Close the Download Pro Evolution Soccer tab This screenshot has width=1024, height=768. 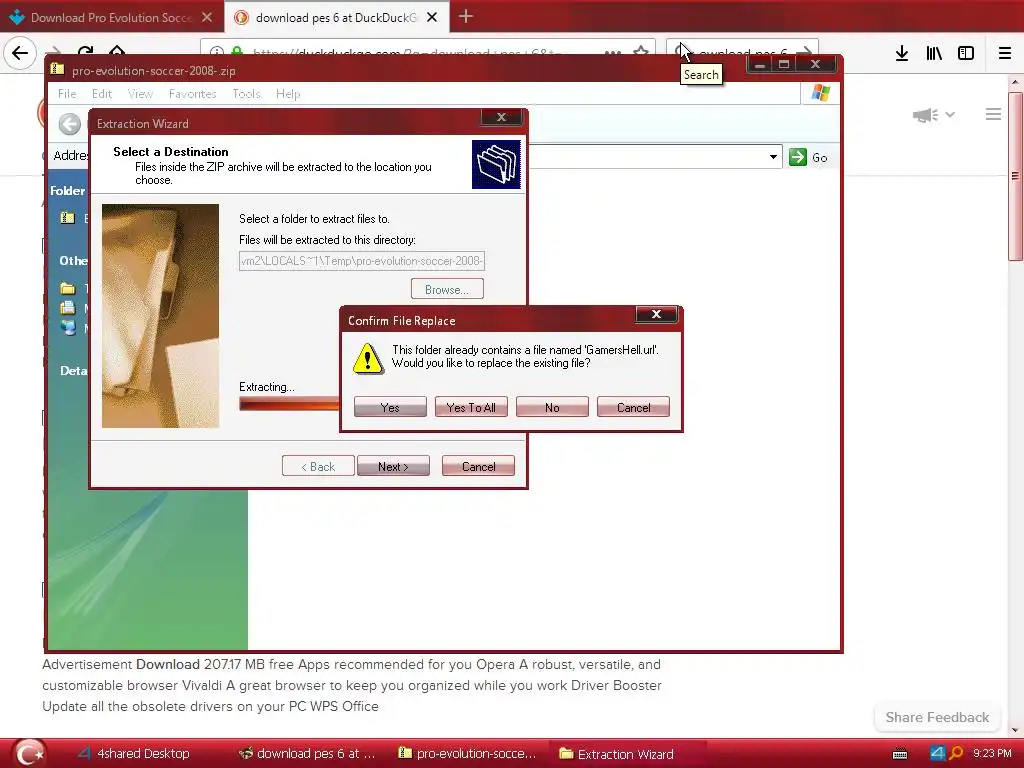(x=207, y=18)
